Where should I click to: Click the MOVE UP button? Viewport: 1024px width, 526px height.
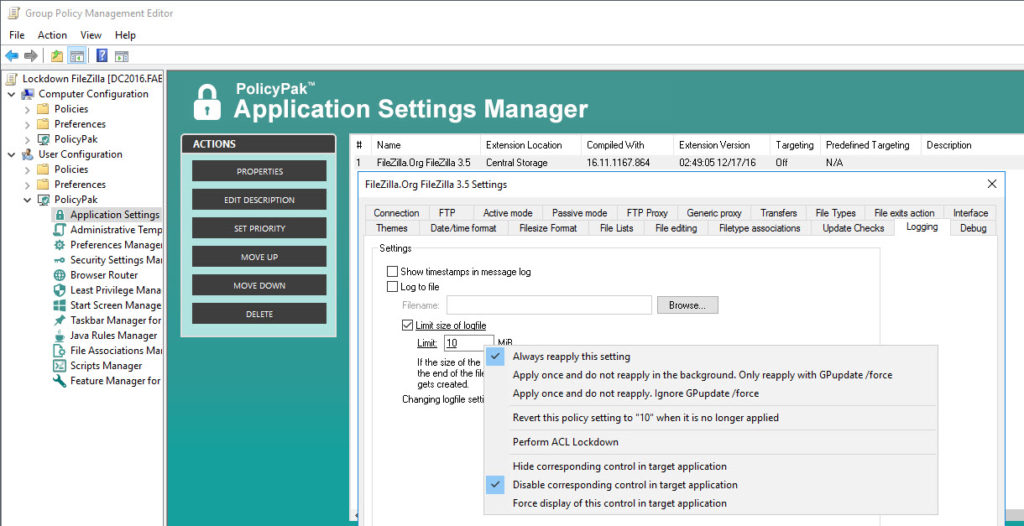tap(259, 257)
